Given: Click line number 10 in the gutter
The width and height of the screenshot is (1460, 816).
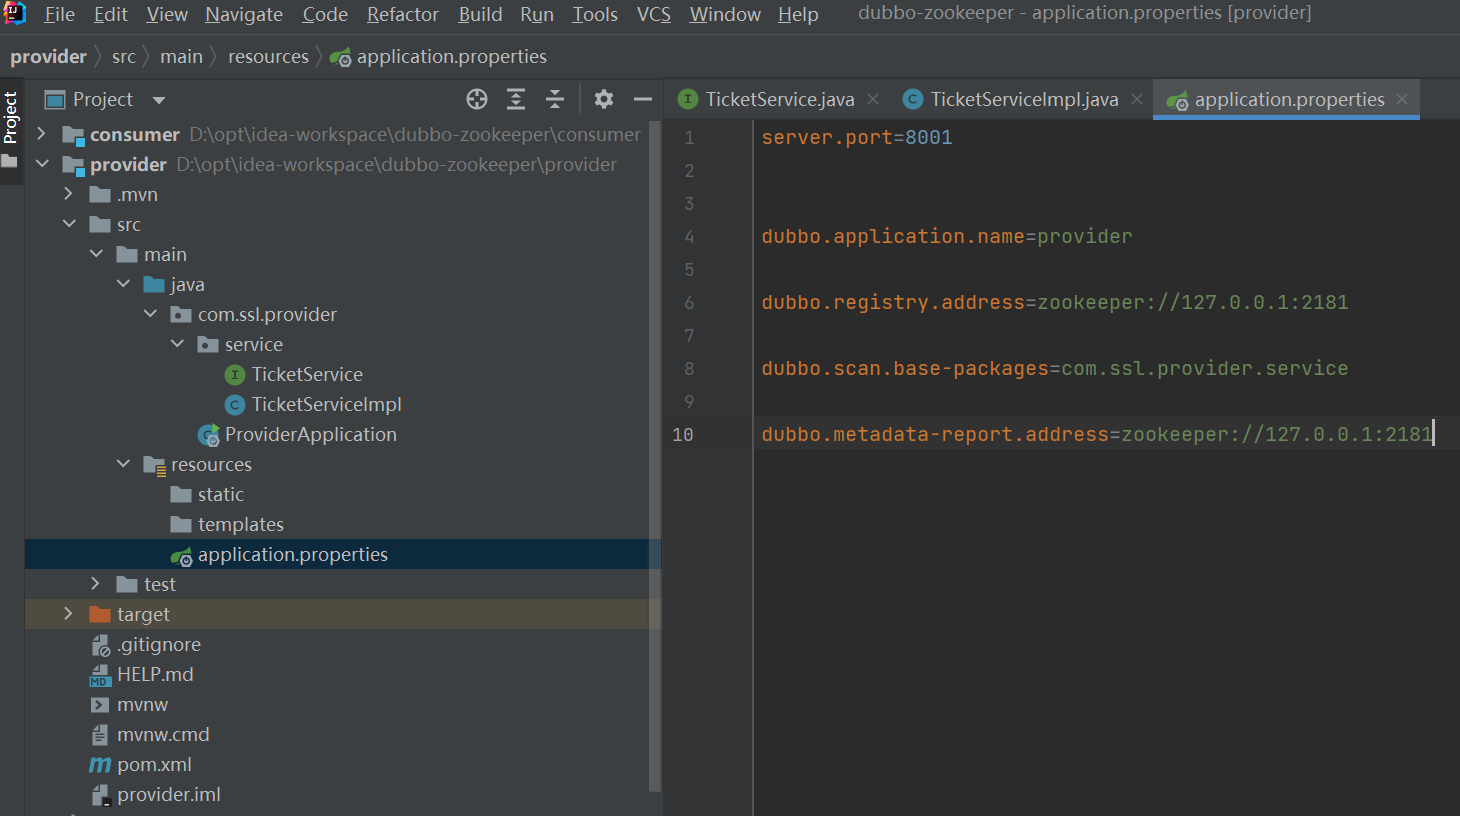Looking at the screenshot, I should [x=683, y=434].
